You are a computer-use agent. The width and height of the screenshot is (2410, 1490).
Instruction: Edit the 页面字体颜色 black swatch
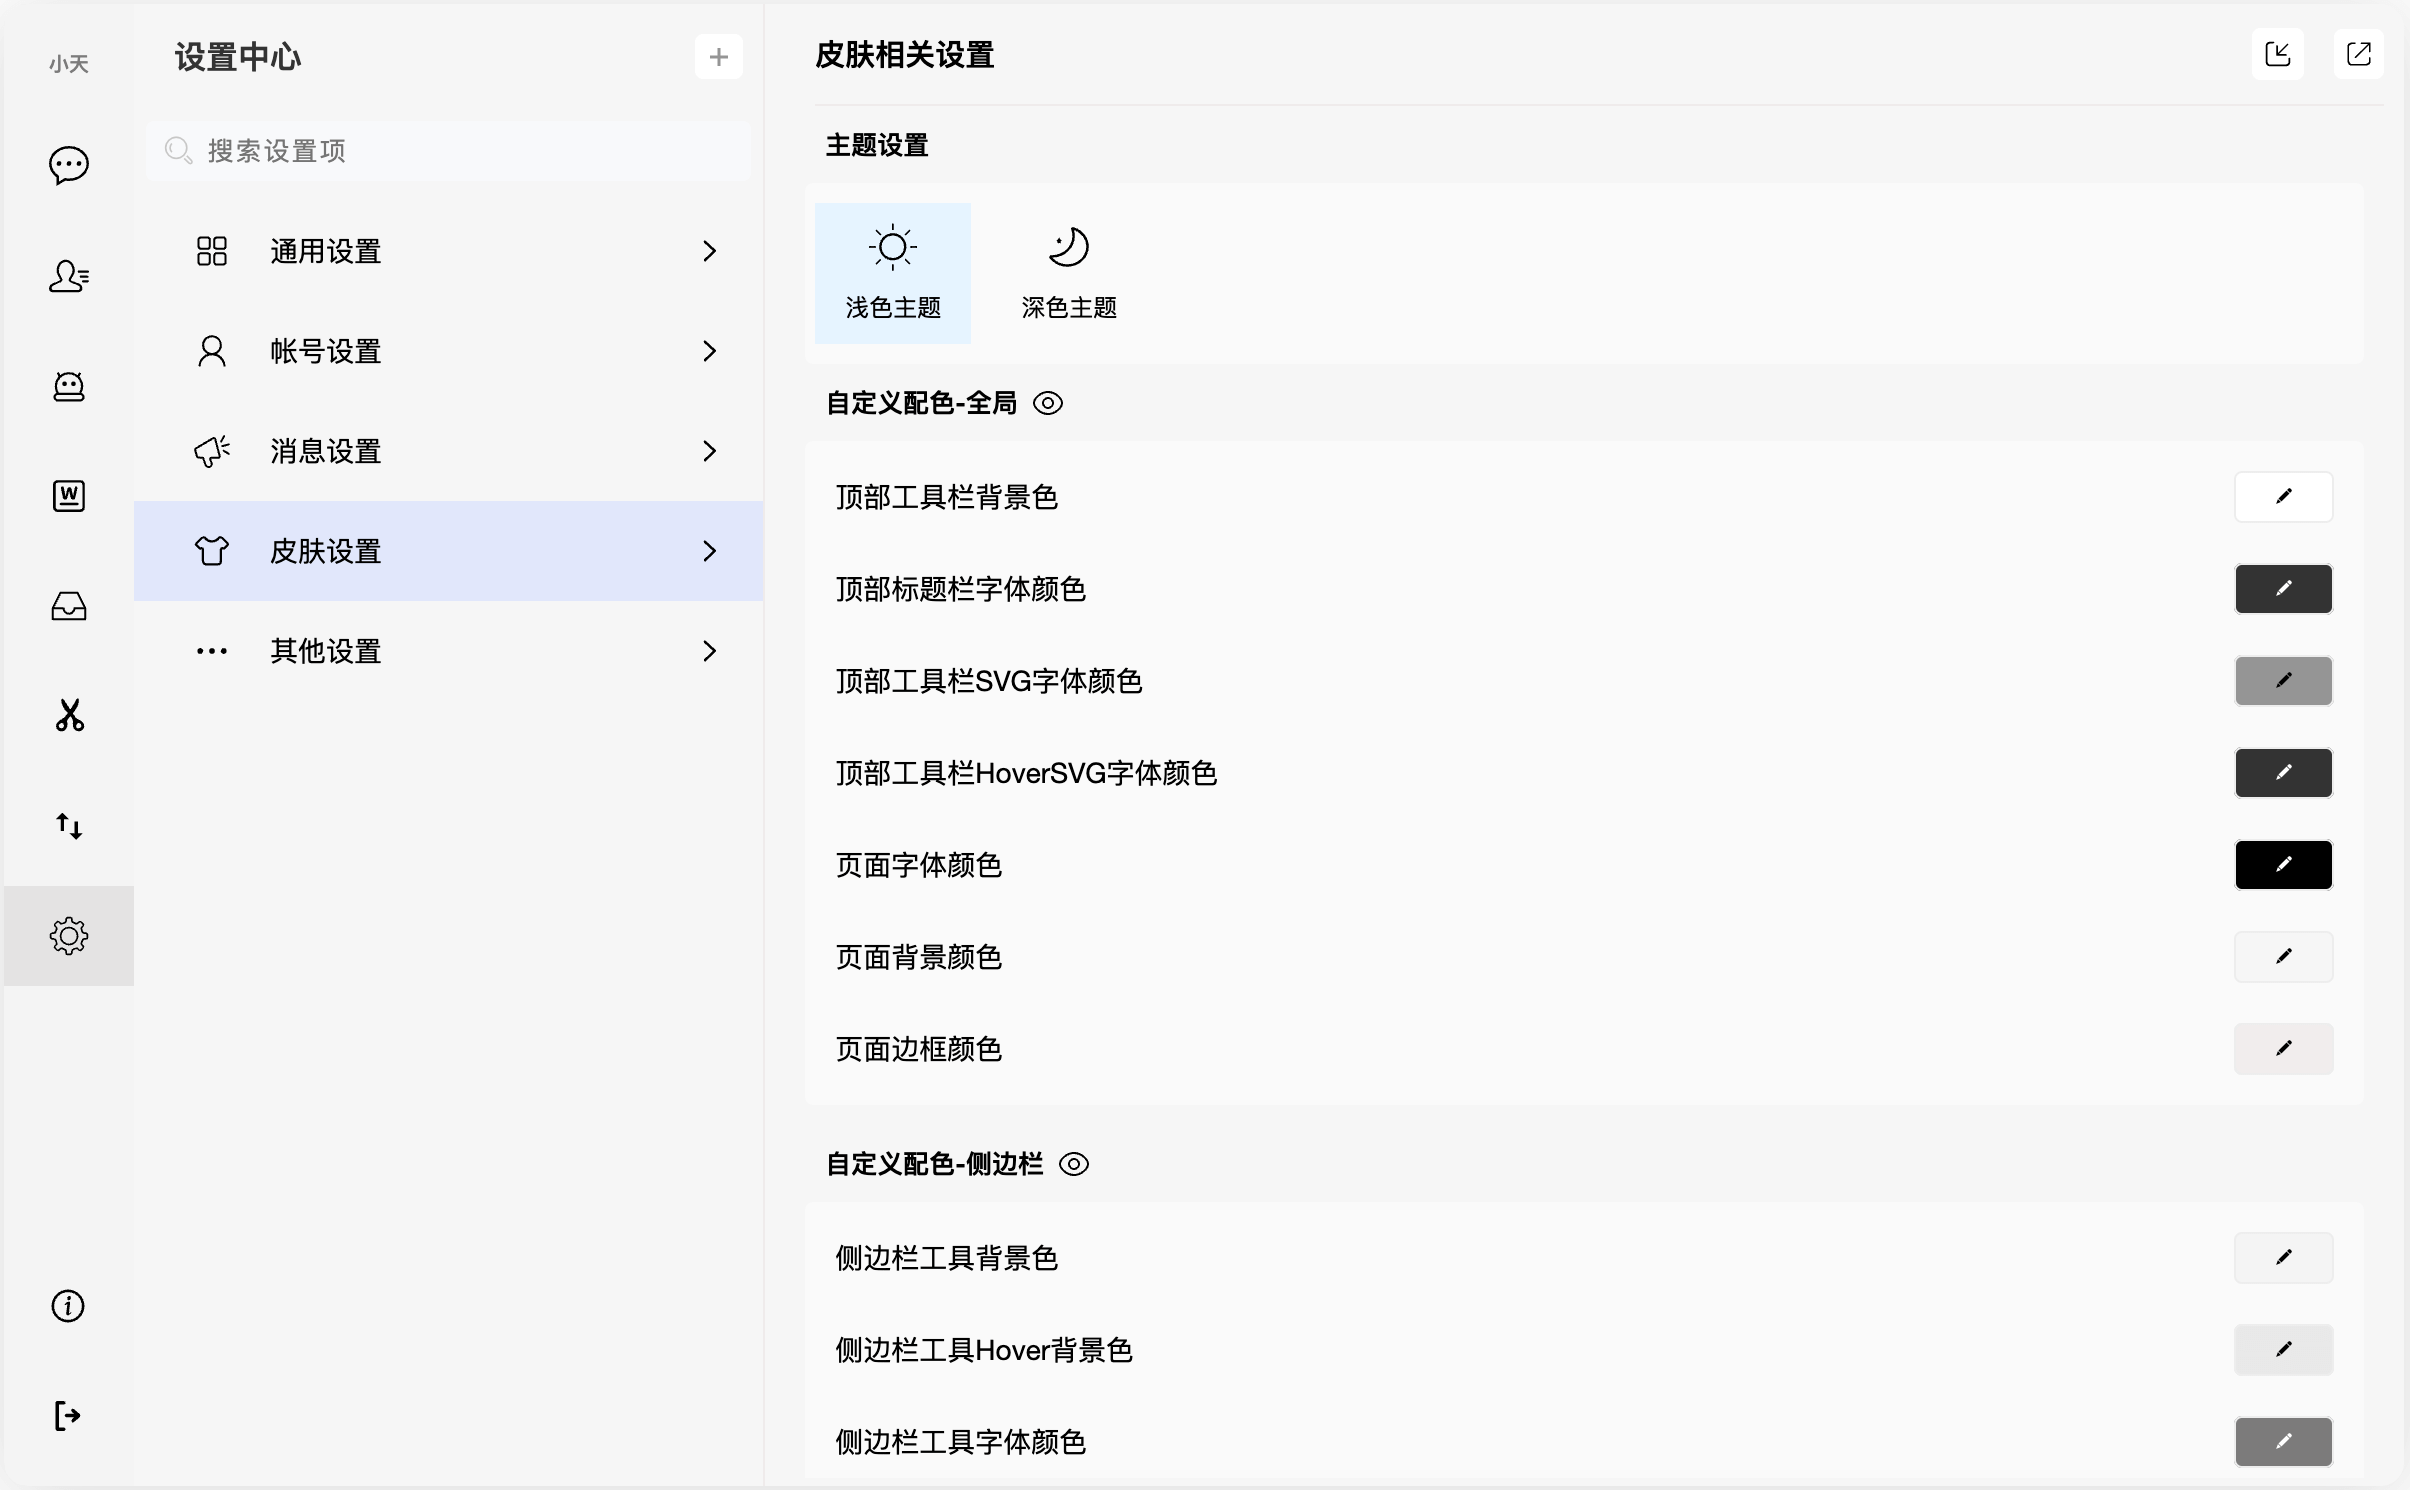pyautogui.click(x=2284, y=865)
